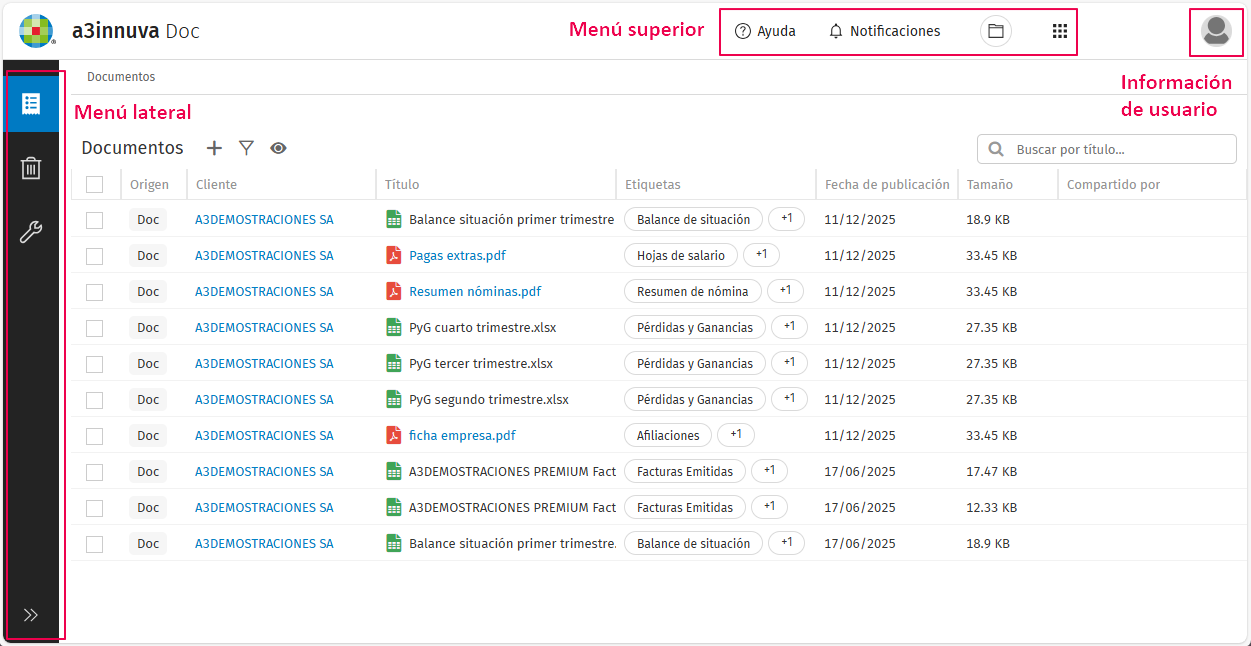Click the Buscar por título search field
This screenshot has width=1251, height=646.
(x=1107, y=149)
